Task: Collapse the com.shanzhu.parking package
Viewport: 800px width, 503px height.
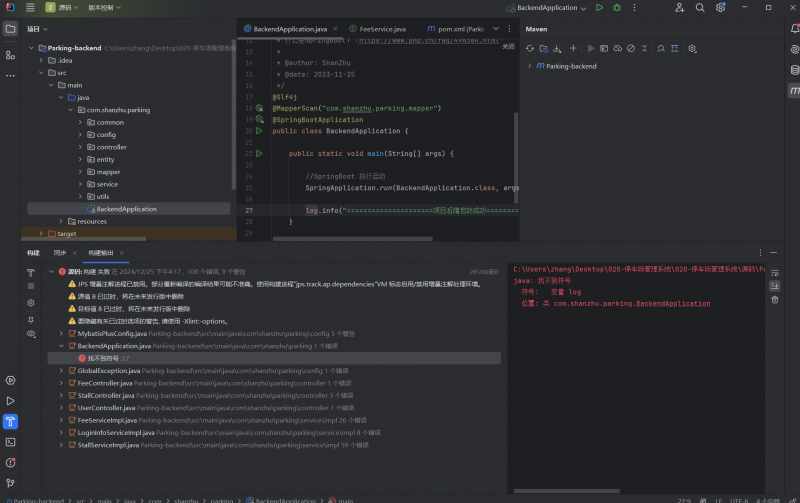Action: [x=70, y=110]
